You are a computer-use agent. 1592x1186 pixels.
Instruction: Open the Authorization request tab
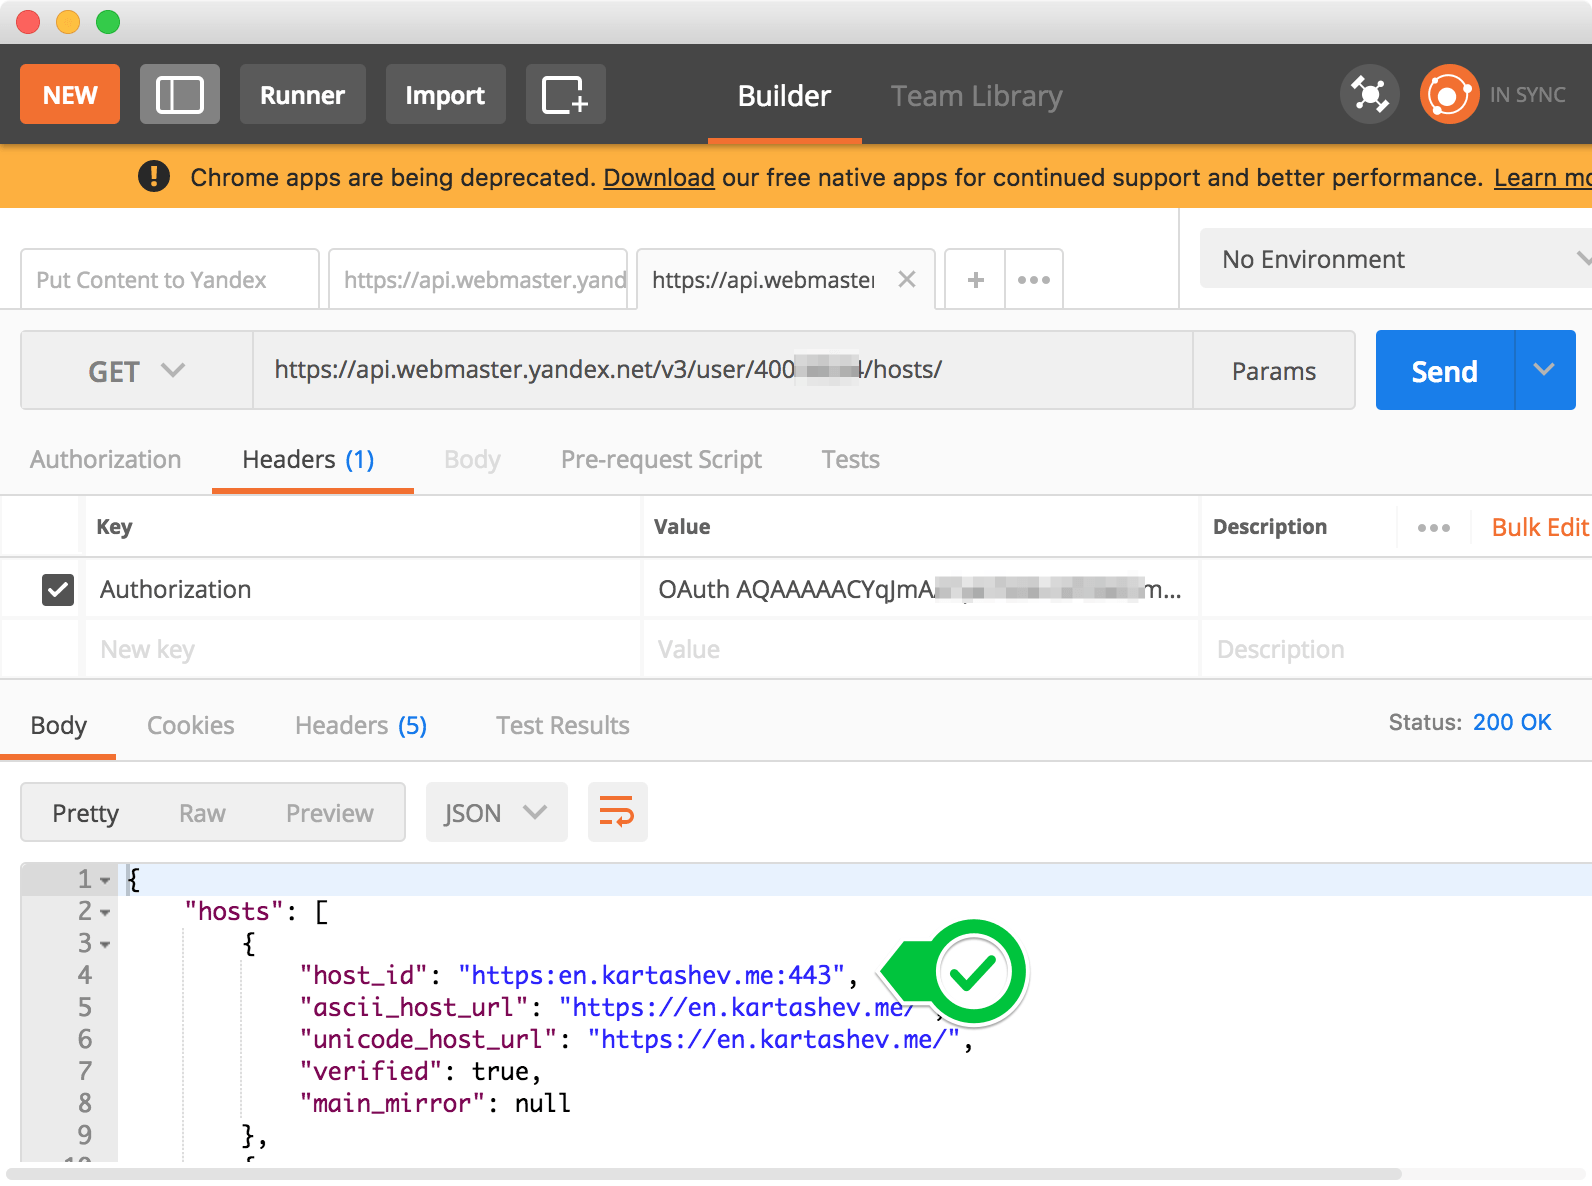click(x=106, y=460)
